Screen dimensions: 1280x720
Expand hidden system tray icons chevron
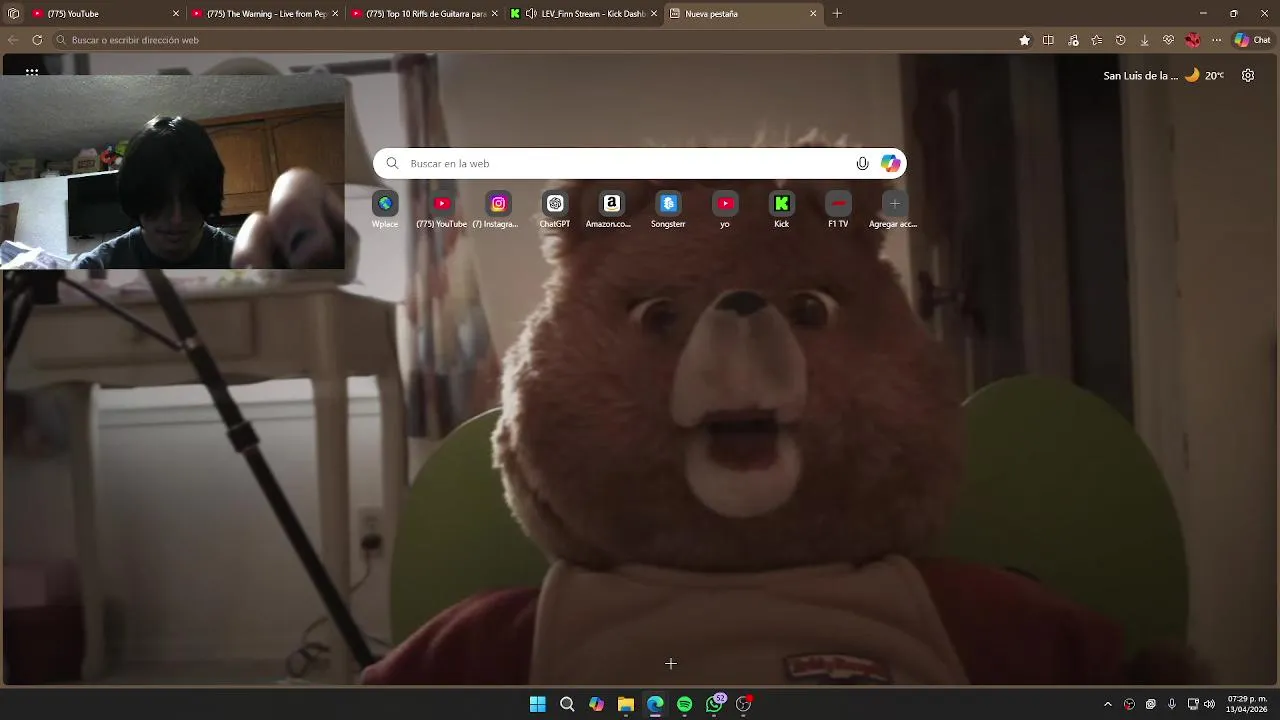[x=1107, y=704]
